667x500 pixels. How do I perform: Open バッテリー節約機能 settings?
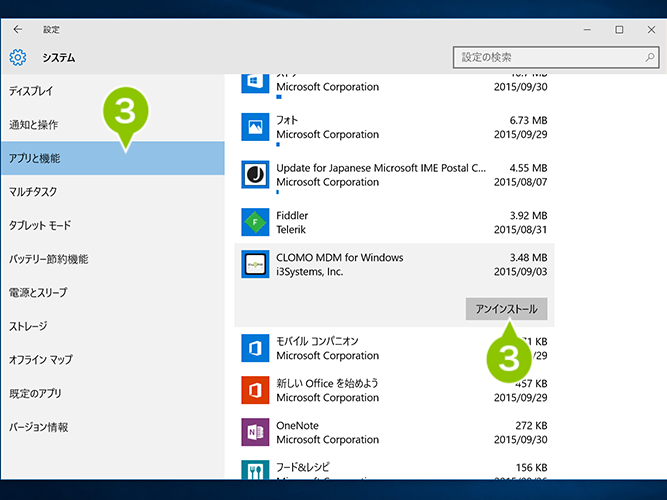pyautogui.click(x=113, y=259)
